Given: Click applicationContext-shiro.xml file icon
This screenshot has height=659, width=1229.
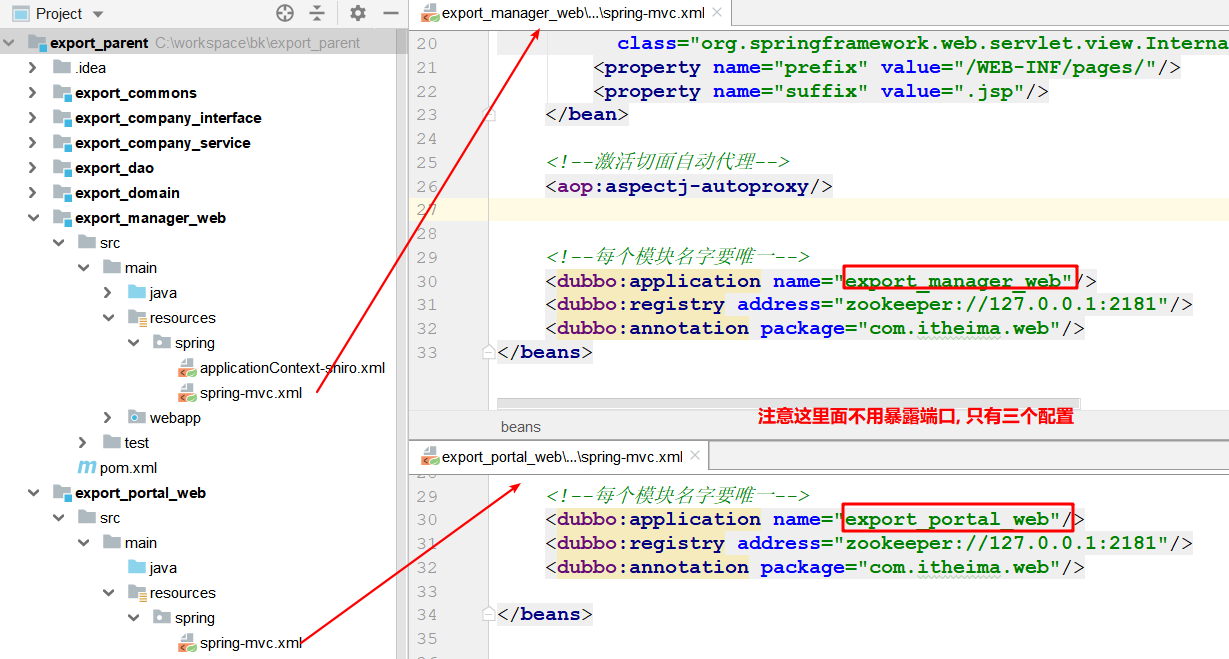Looking at the screenshot, I should (187, 368).
